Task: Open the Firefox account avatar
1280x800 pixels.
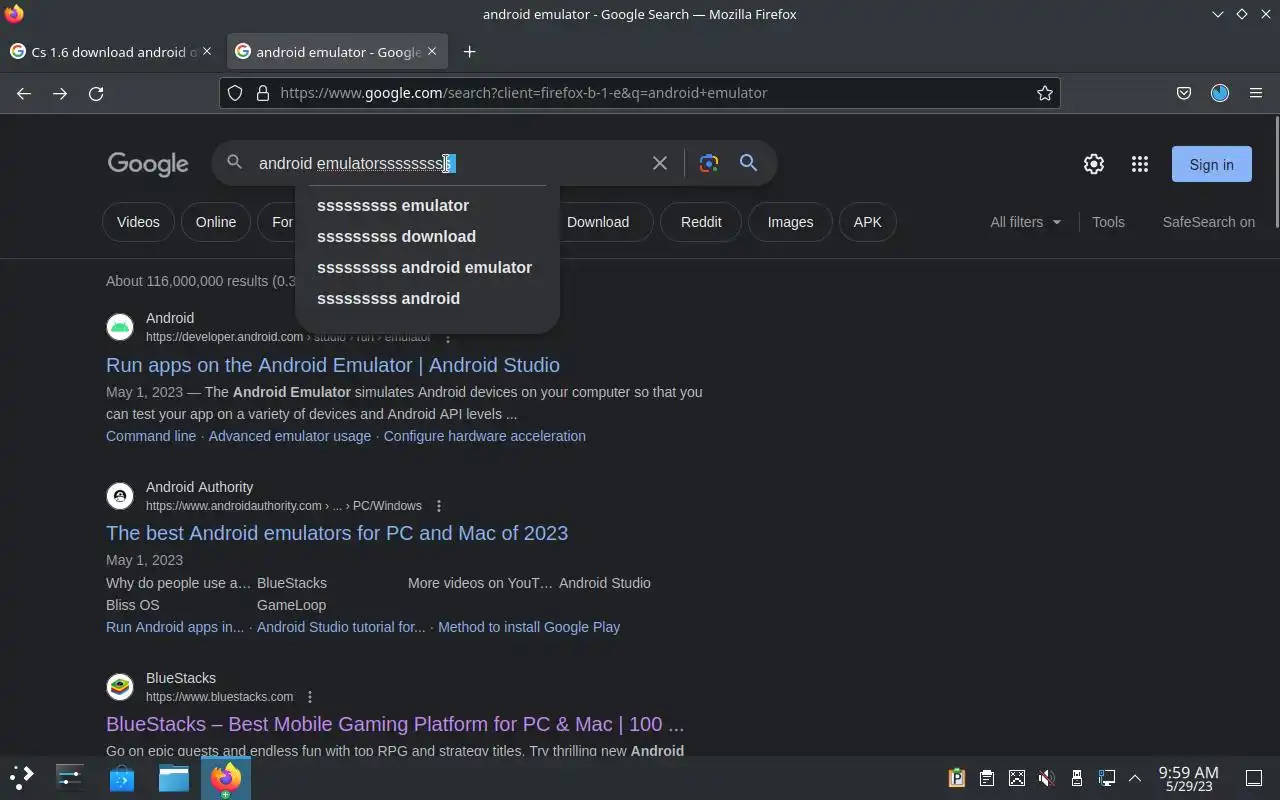Action: coord(1220,93)
